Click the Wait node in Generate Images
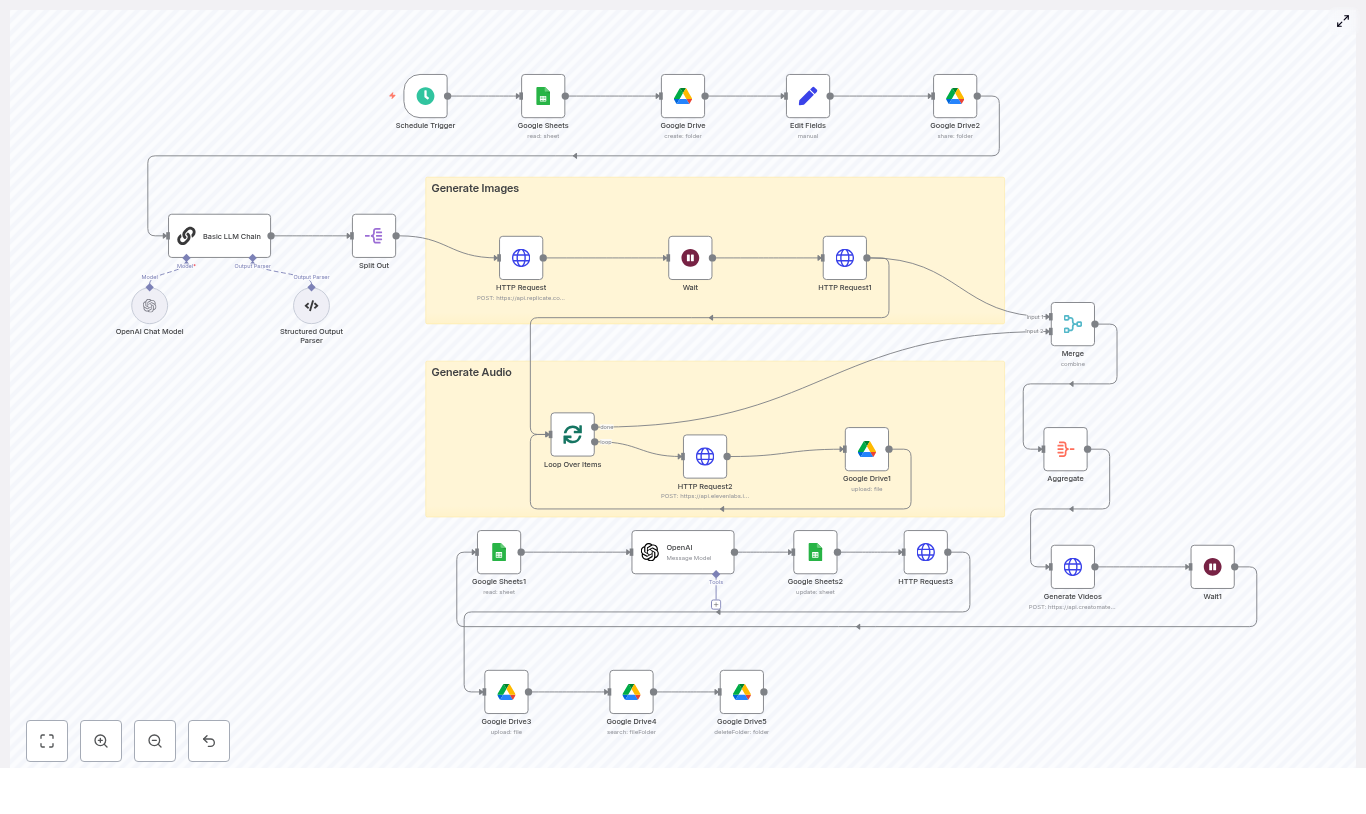Image resolution: width=1366 pixels, height=814 pixels. pyautogui.click(x=690, y=258)
